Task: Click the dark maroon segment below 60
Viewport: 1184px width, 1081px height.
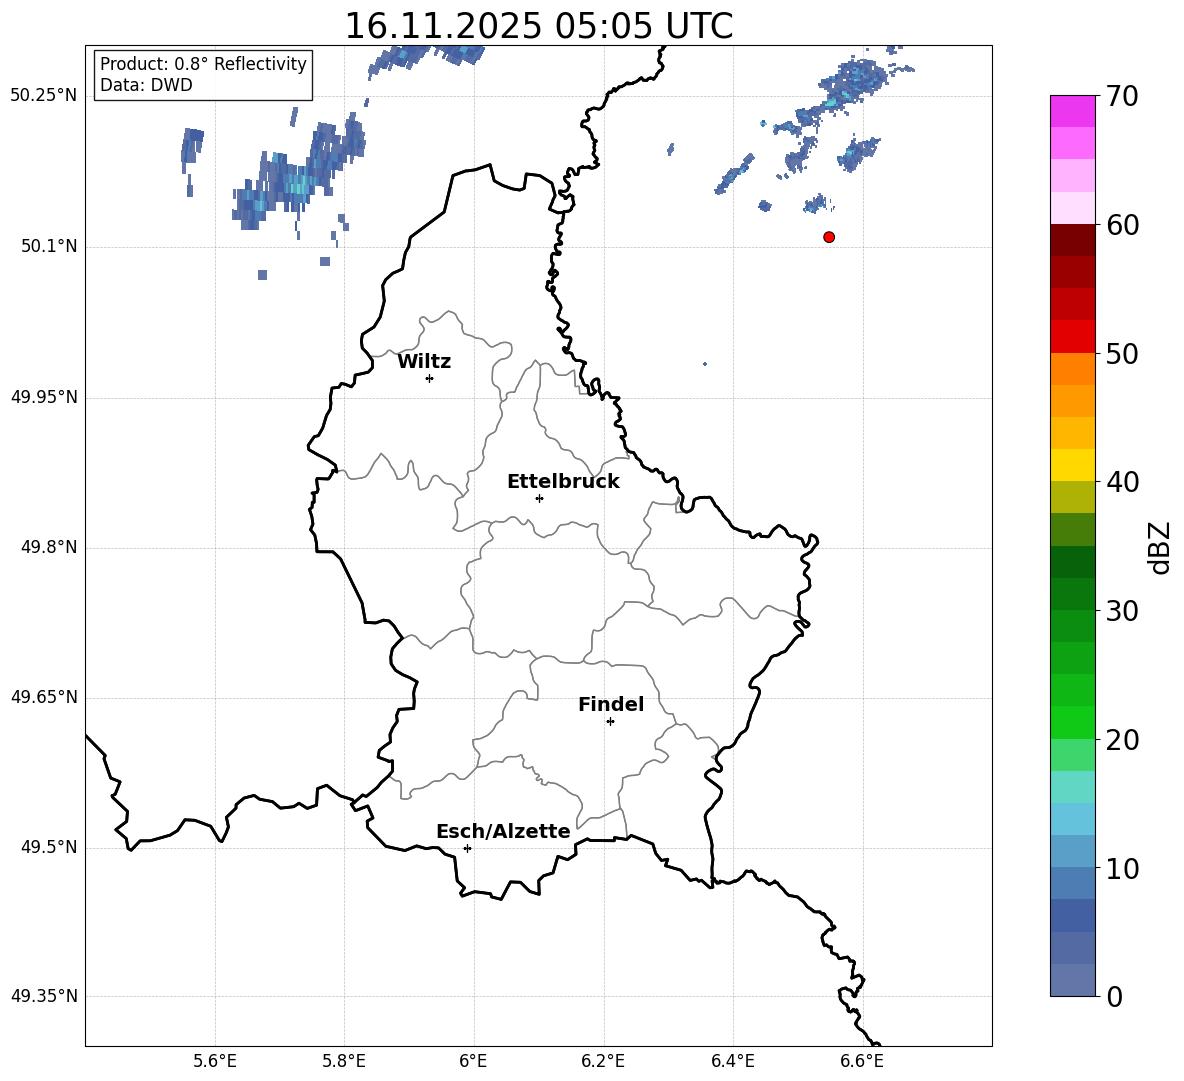Action: tap(1072, 240)
